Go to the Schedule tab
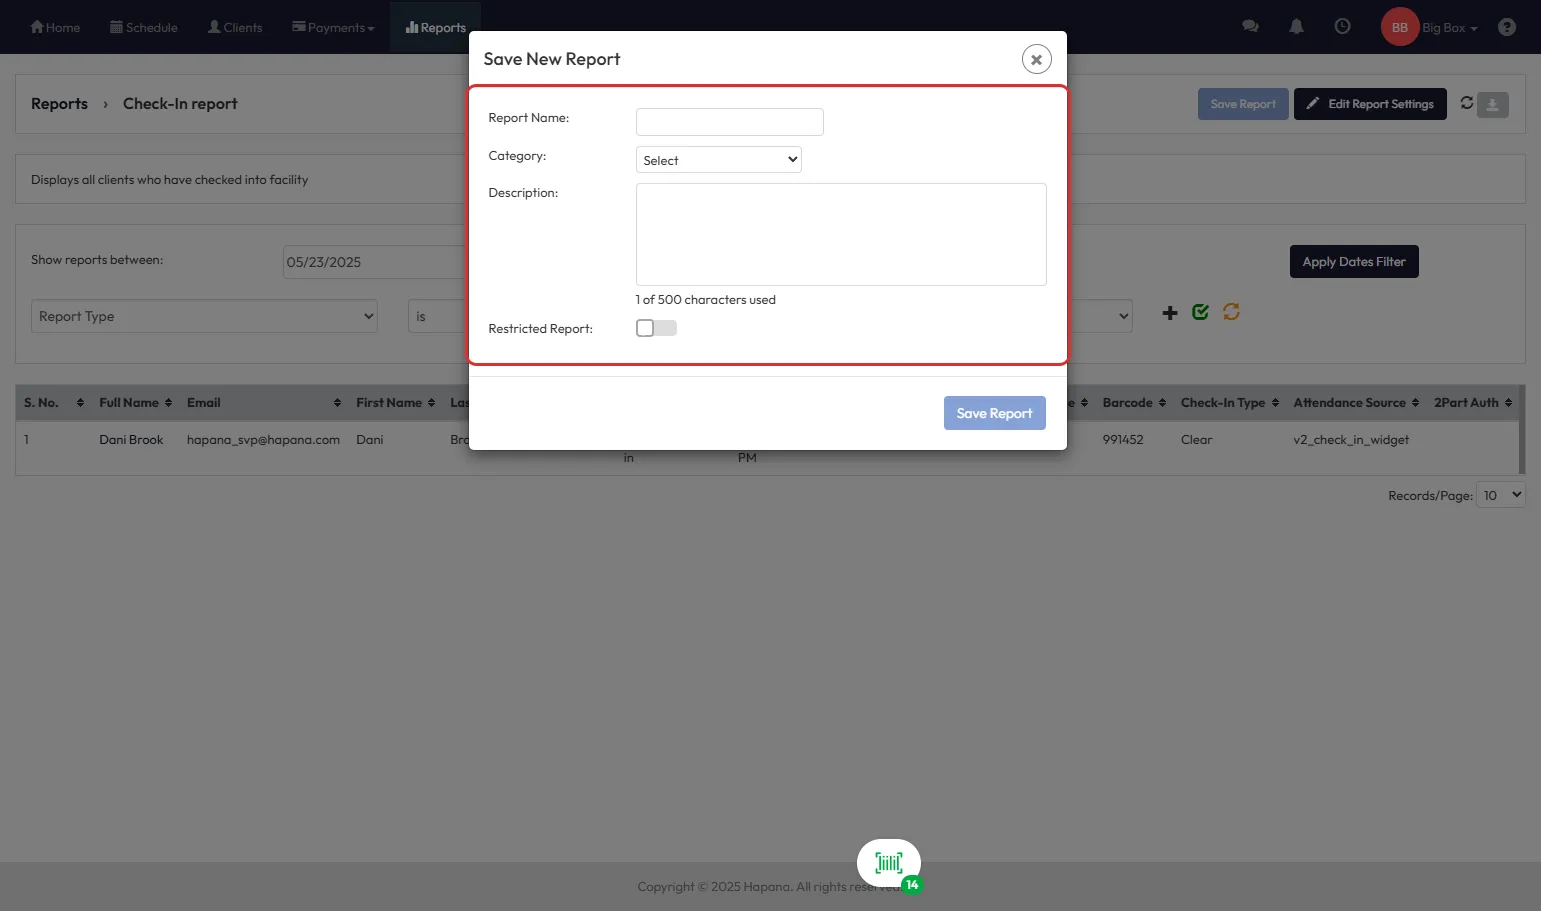 click(144, 27)
